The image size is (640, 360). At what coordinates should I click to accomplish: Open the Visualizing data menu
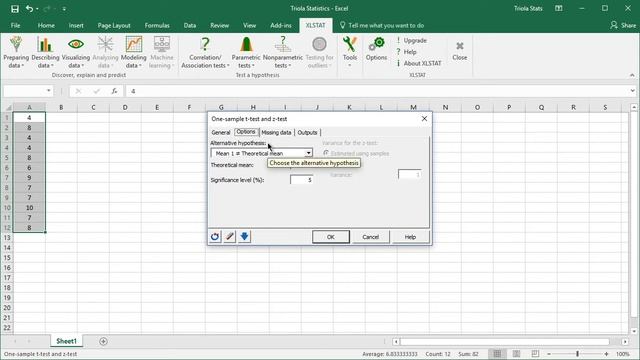coord(76,52)
